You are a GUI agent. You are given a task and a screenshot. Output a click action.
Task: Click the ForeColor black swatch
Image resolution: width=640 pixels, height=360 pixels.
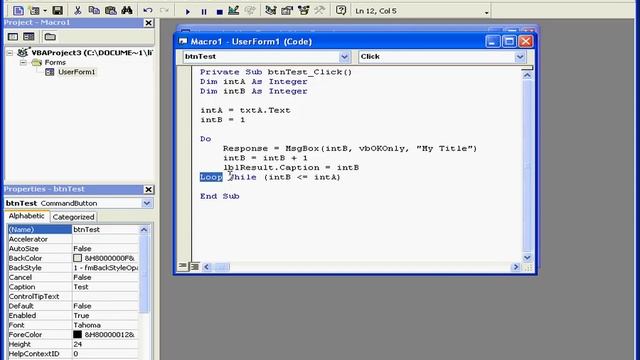click(x=78, y=334)
